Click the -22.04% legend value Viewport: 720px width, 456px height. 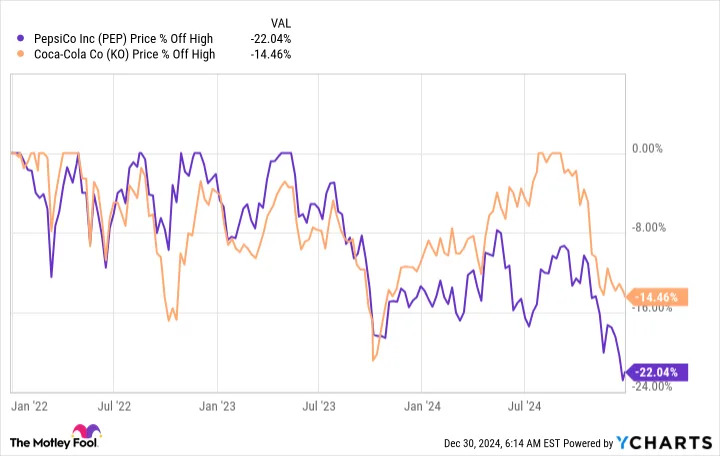271,39
